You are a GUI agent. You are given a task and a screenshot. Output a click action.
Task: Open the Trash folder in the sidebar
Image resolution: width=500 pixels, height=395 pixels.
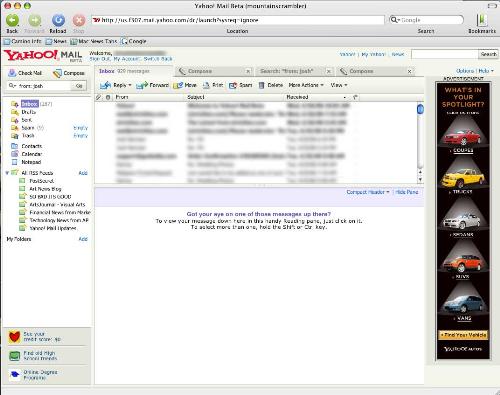tap(28, 136)
